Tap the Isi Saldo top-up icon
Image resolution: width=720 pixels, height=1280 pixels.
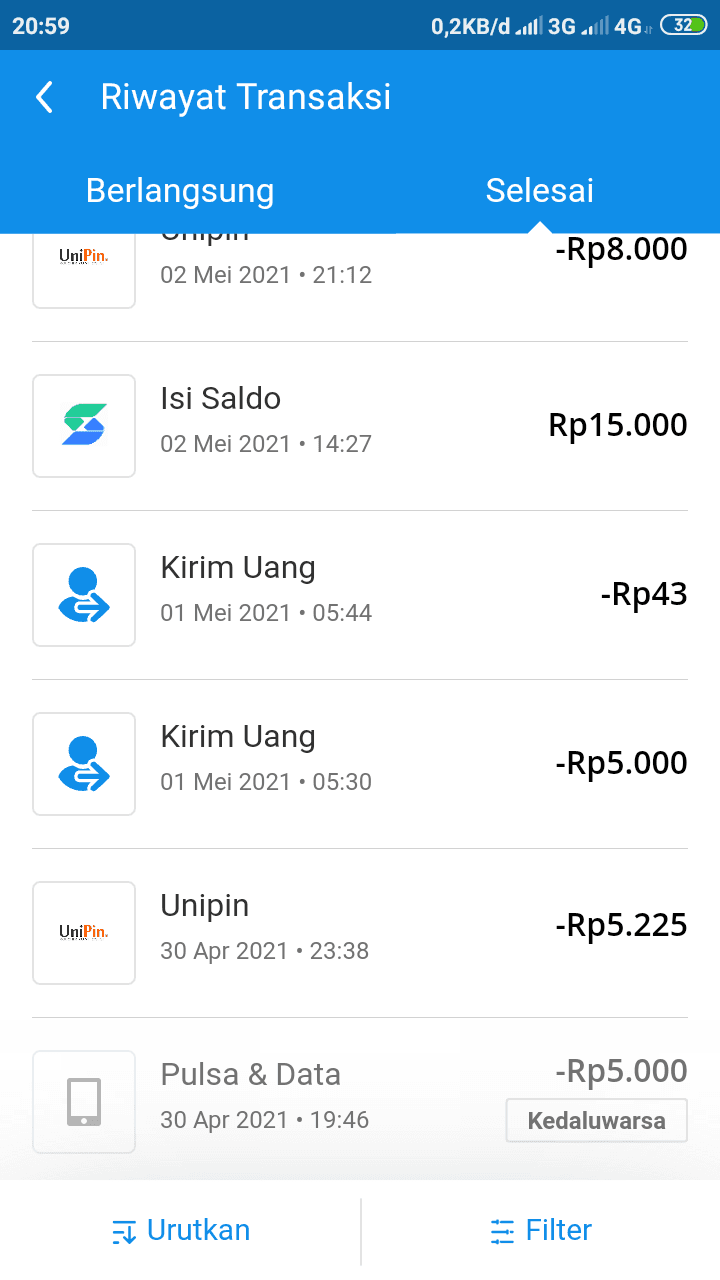tap(84, 425)
